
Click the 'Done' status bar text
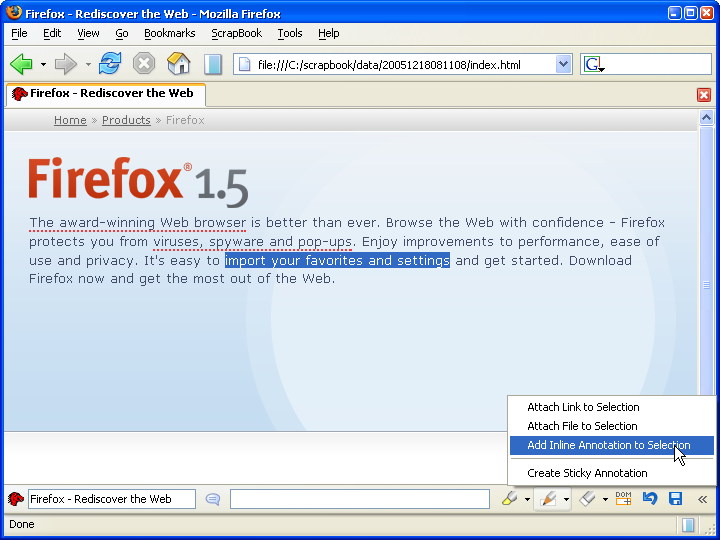[22, 524]
